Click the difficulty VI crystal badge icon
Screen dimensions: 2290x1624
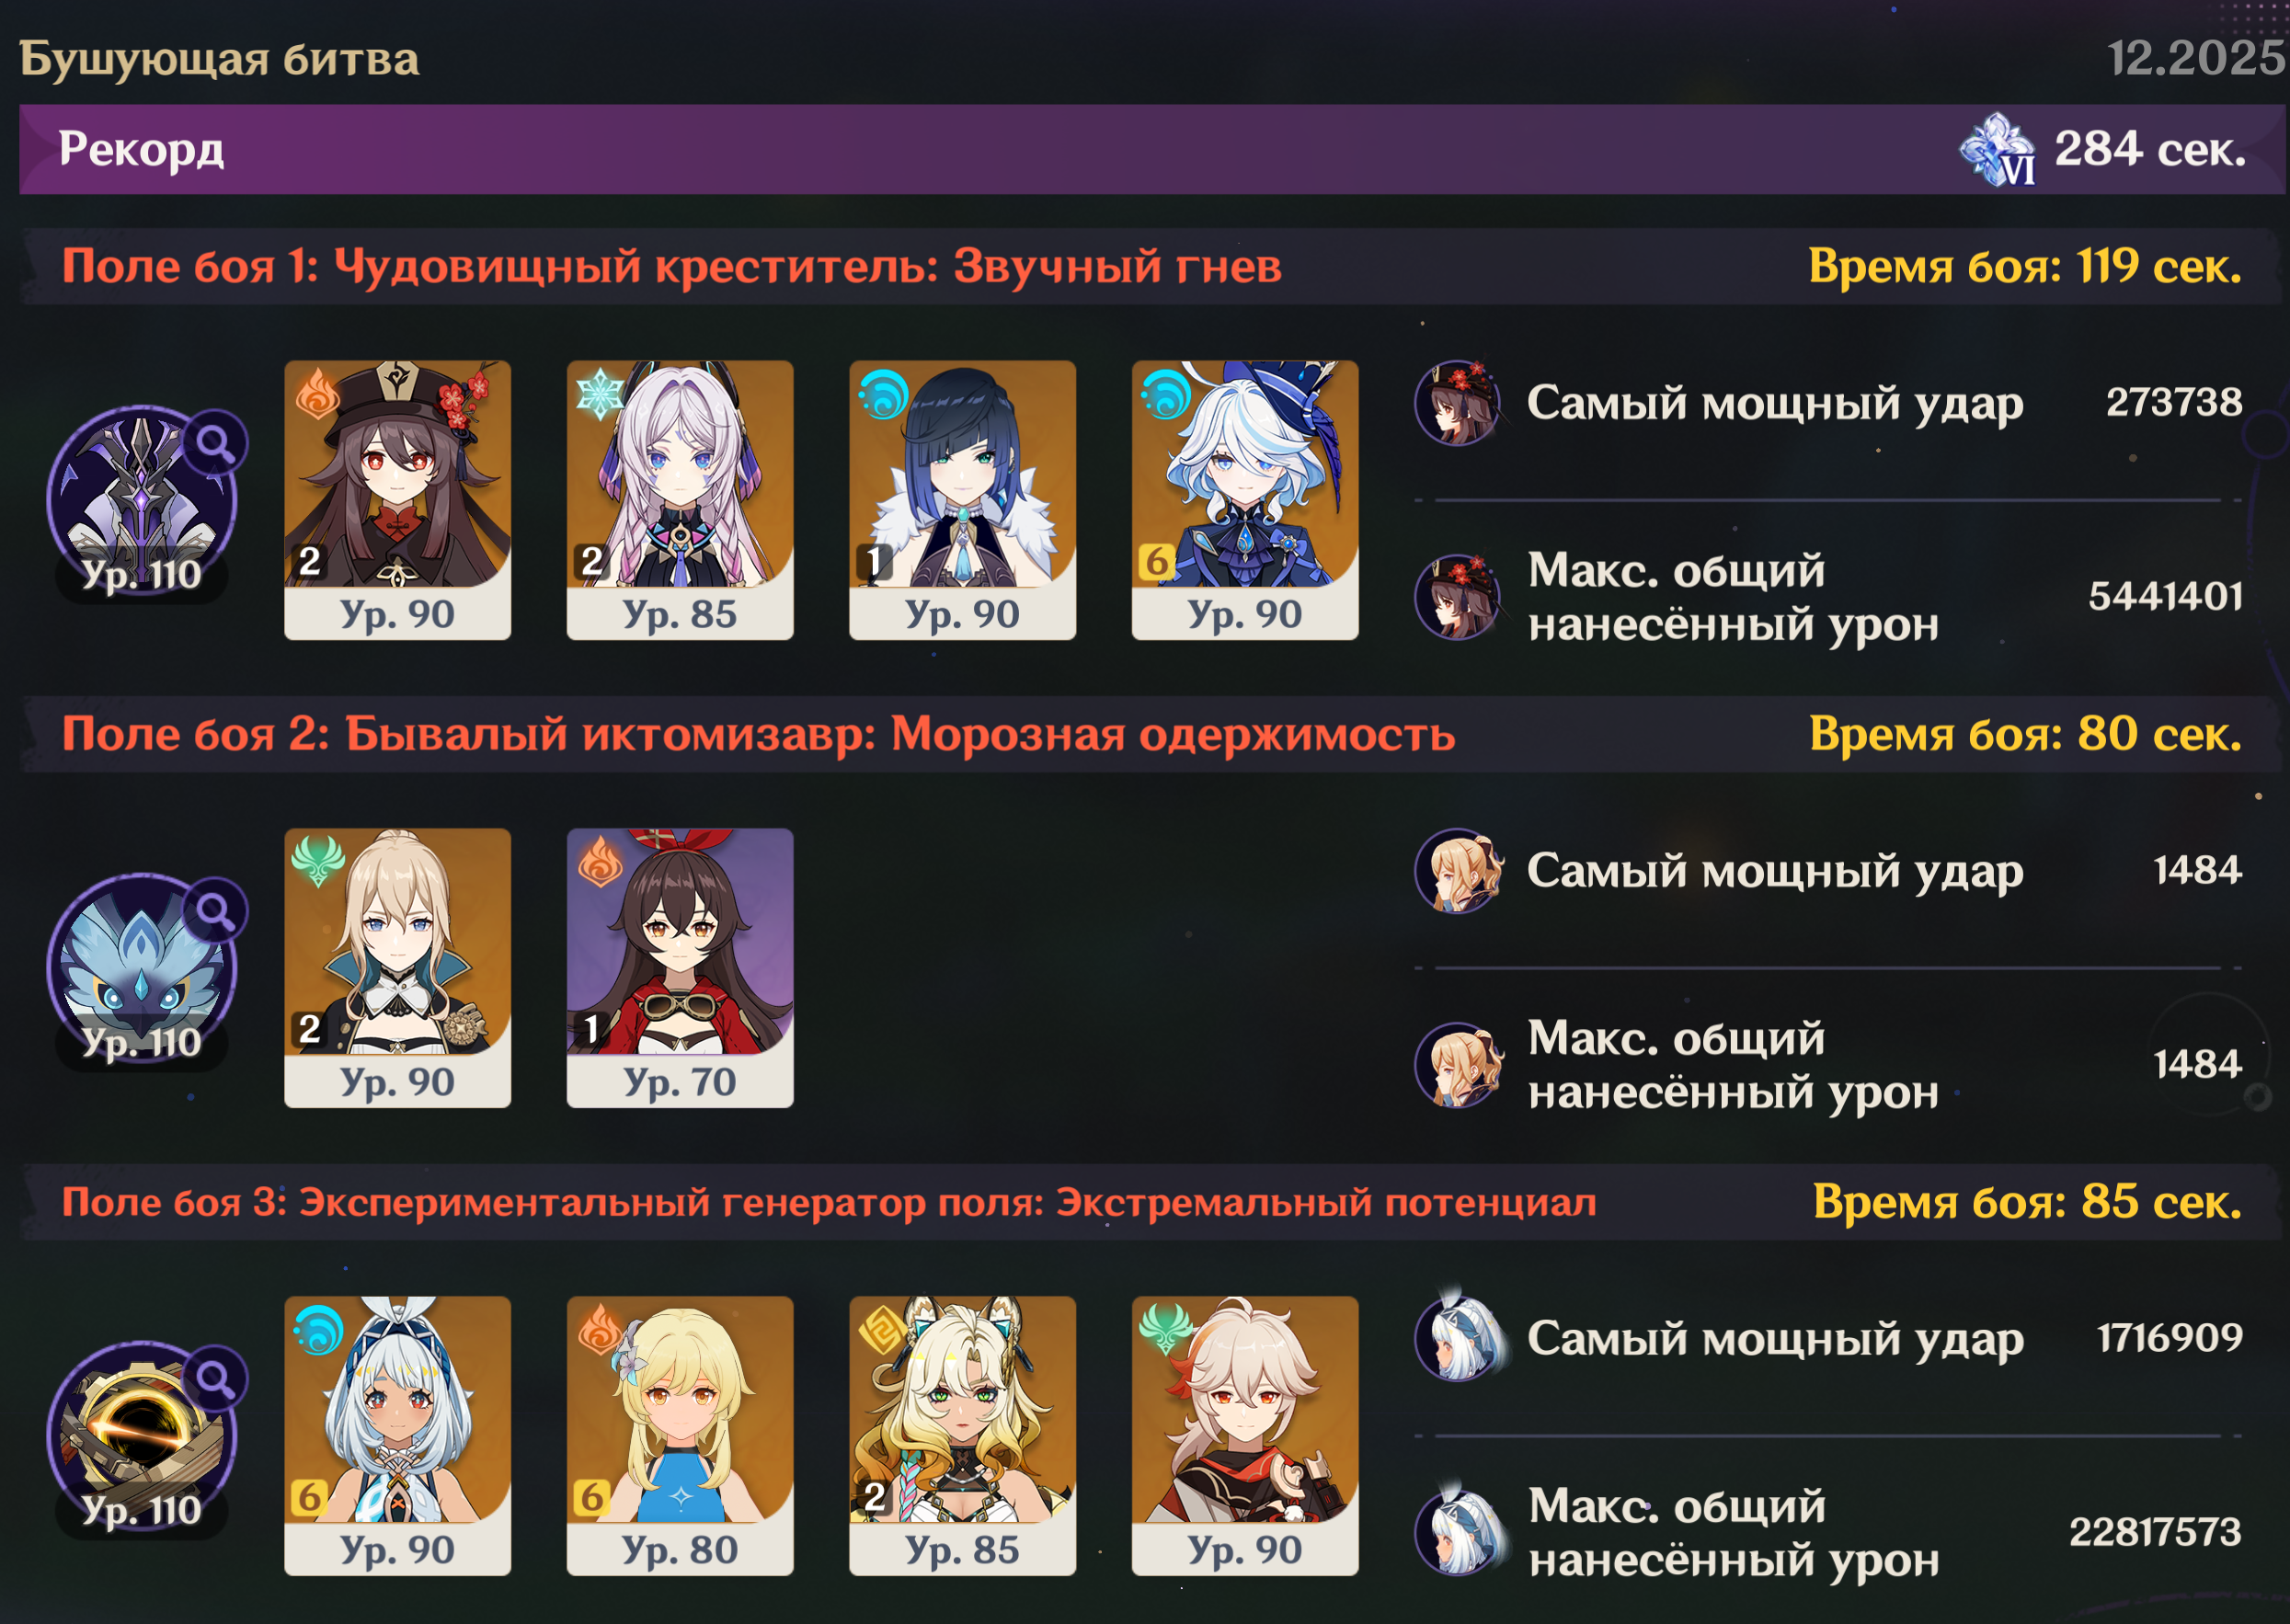coord(1997,150)
